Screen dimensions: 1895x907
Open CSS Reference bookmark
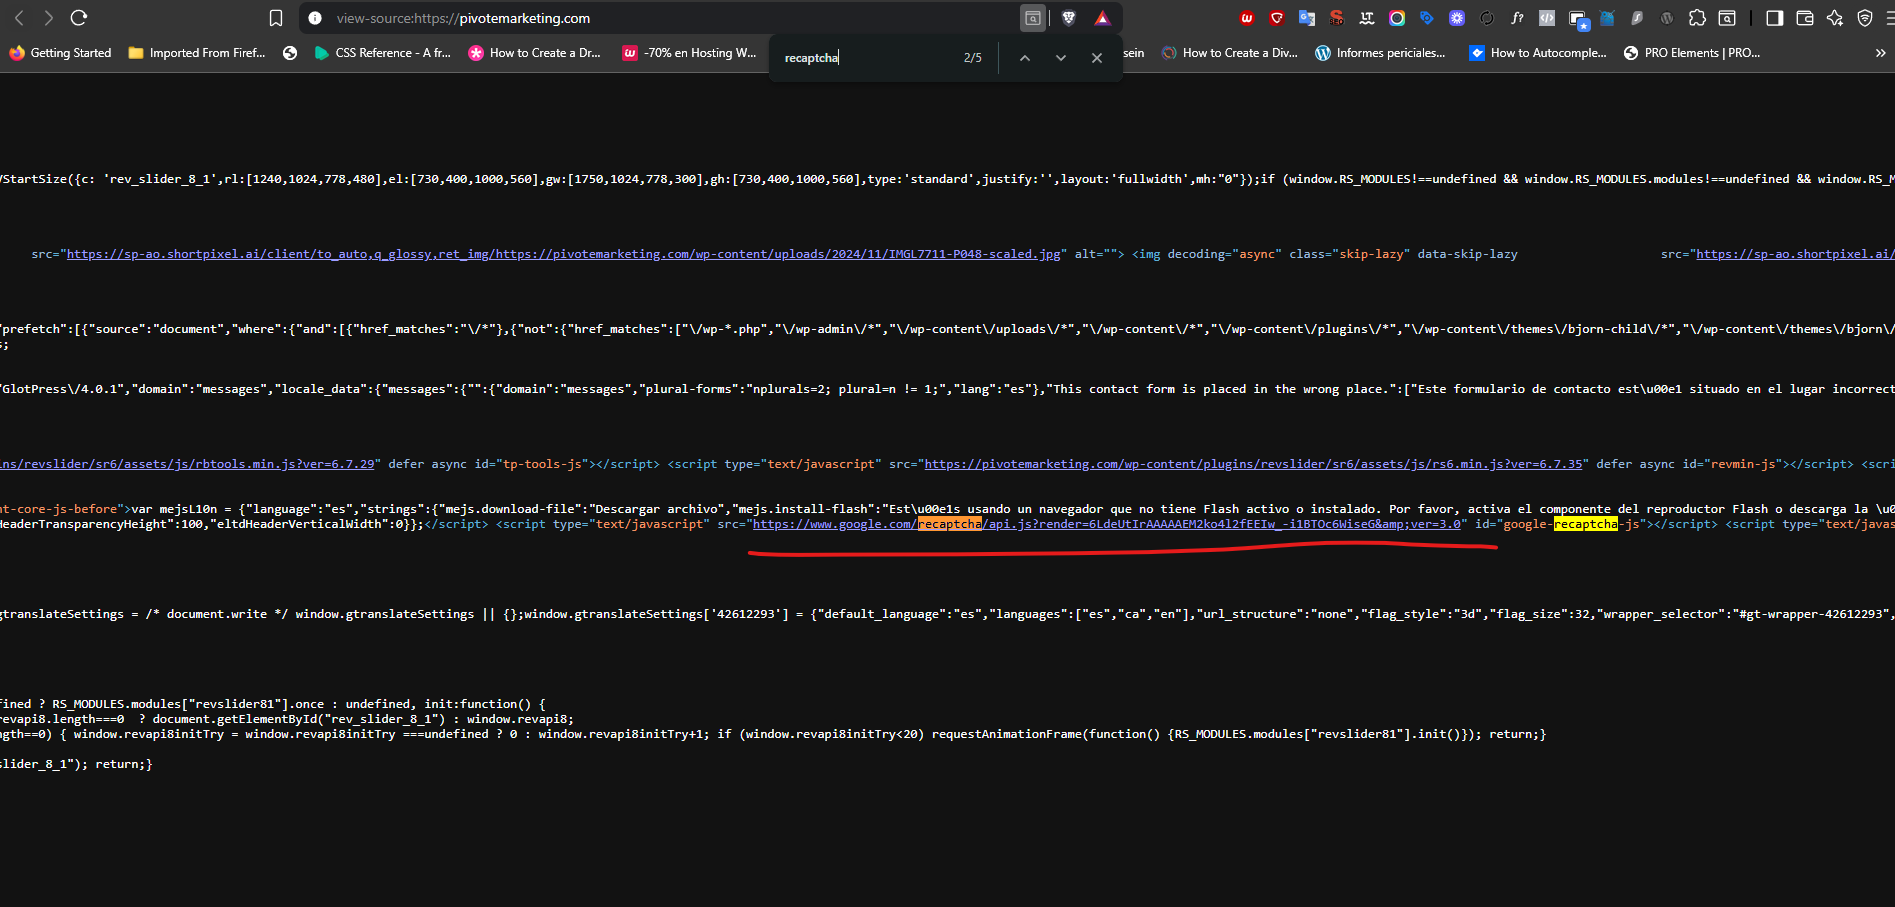382,53
